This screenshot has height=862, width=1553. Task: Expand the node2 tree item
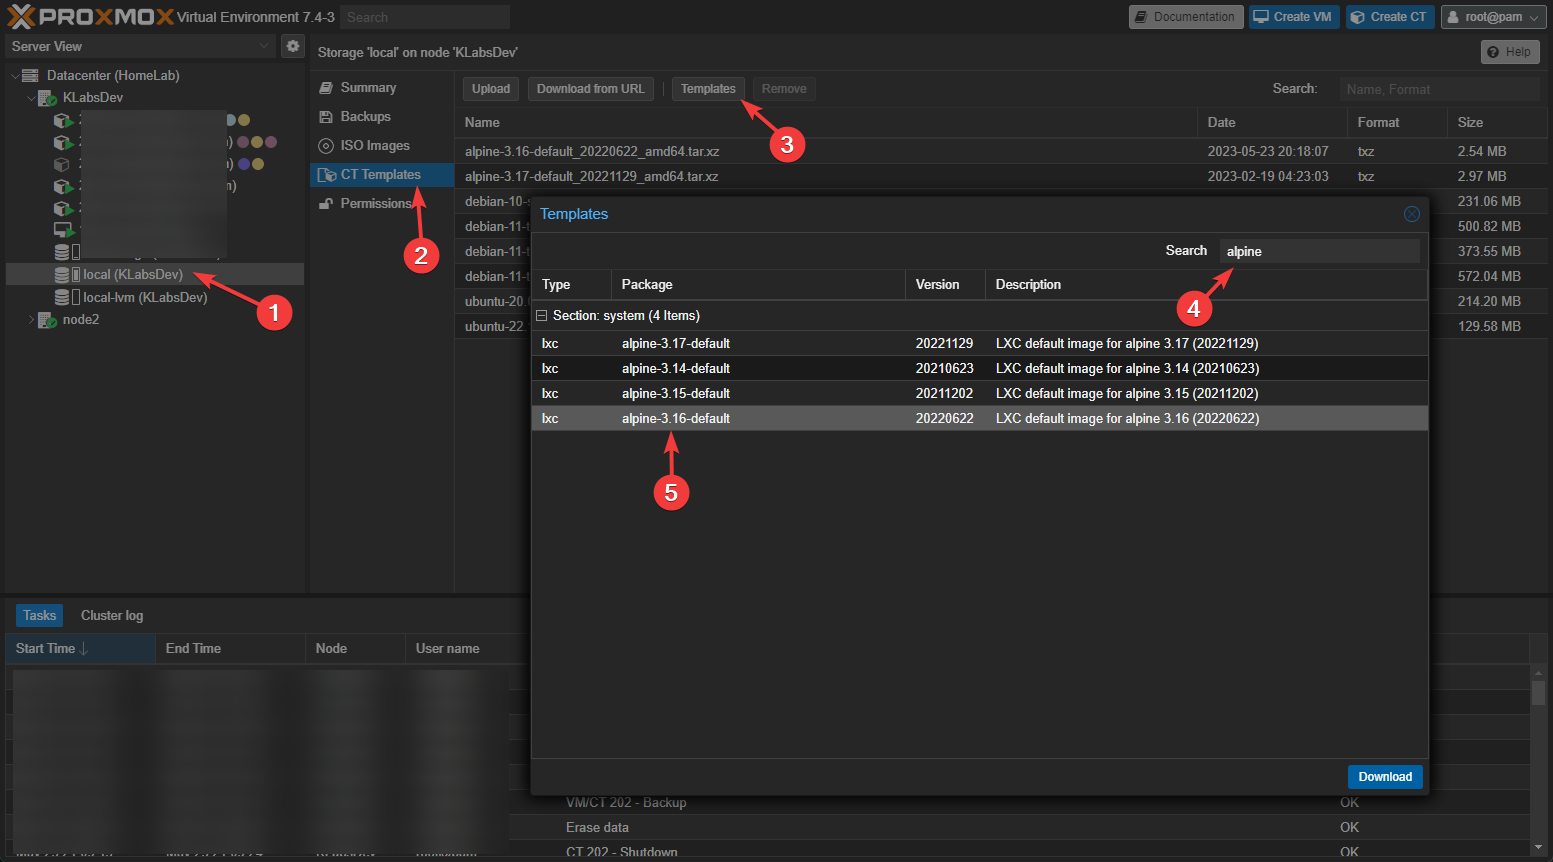pos(30,320)
